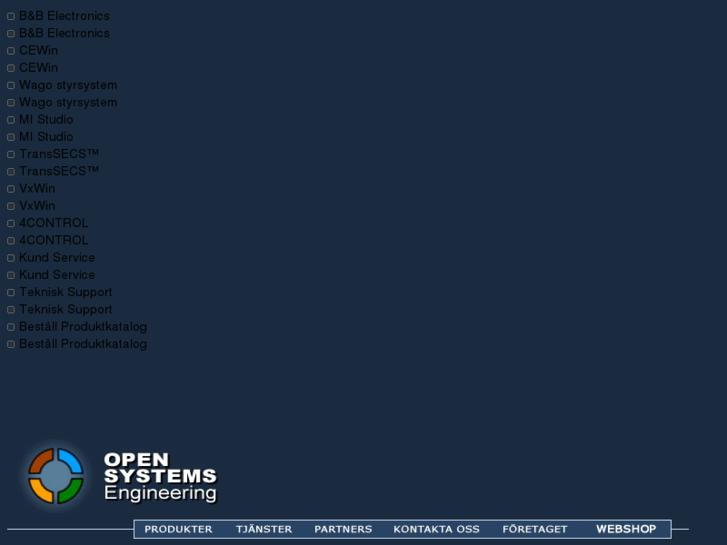Open B&B Electronics link with hollow bullet
727x545 pixels.
point(64,16)
